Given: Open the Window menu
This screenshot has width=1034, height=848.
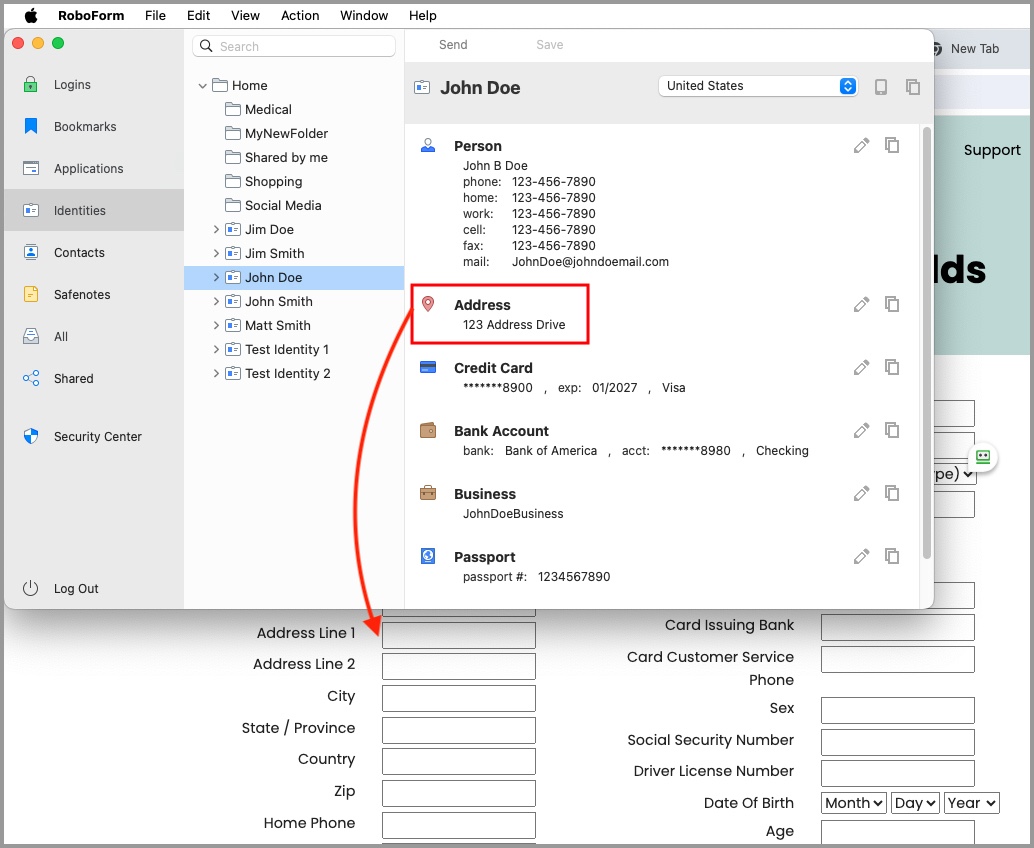Looking at the screenshot, I should (364, 15).
